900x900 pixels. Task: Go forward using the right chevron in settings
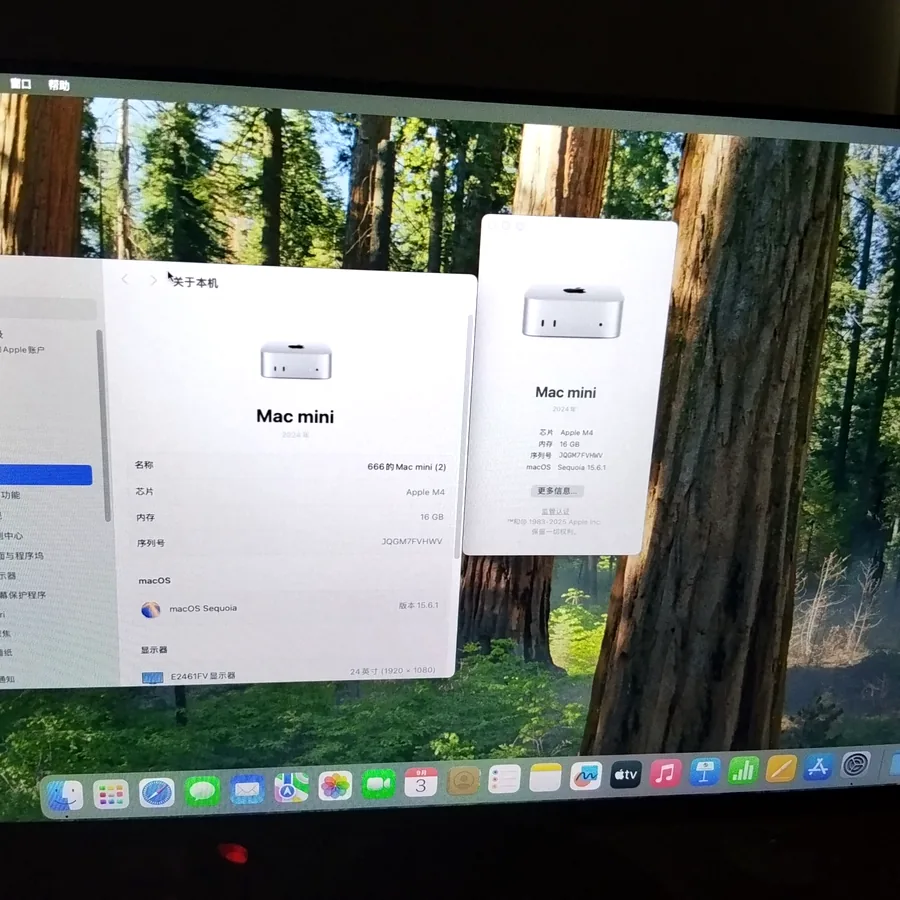[153, 280]
